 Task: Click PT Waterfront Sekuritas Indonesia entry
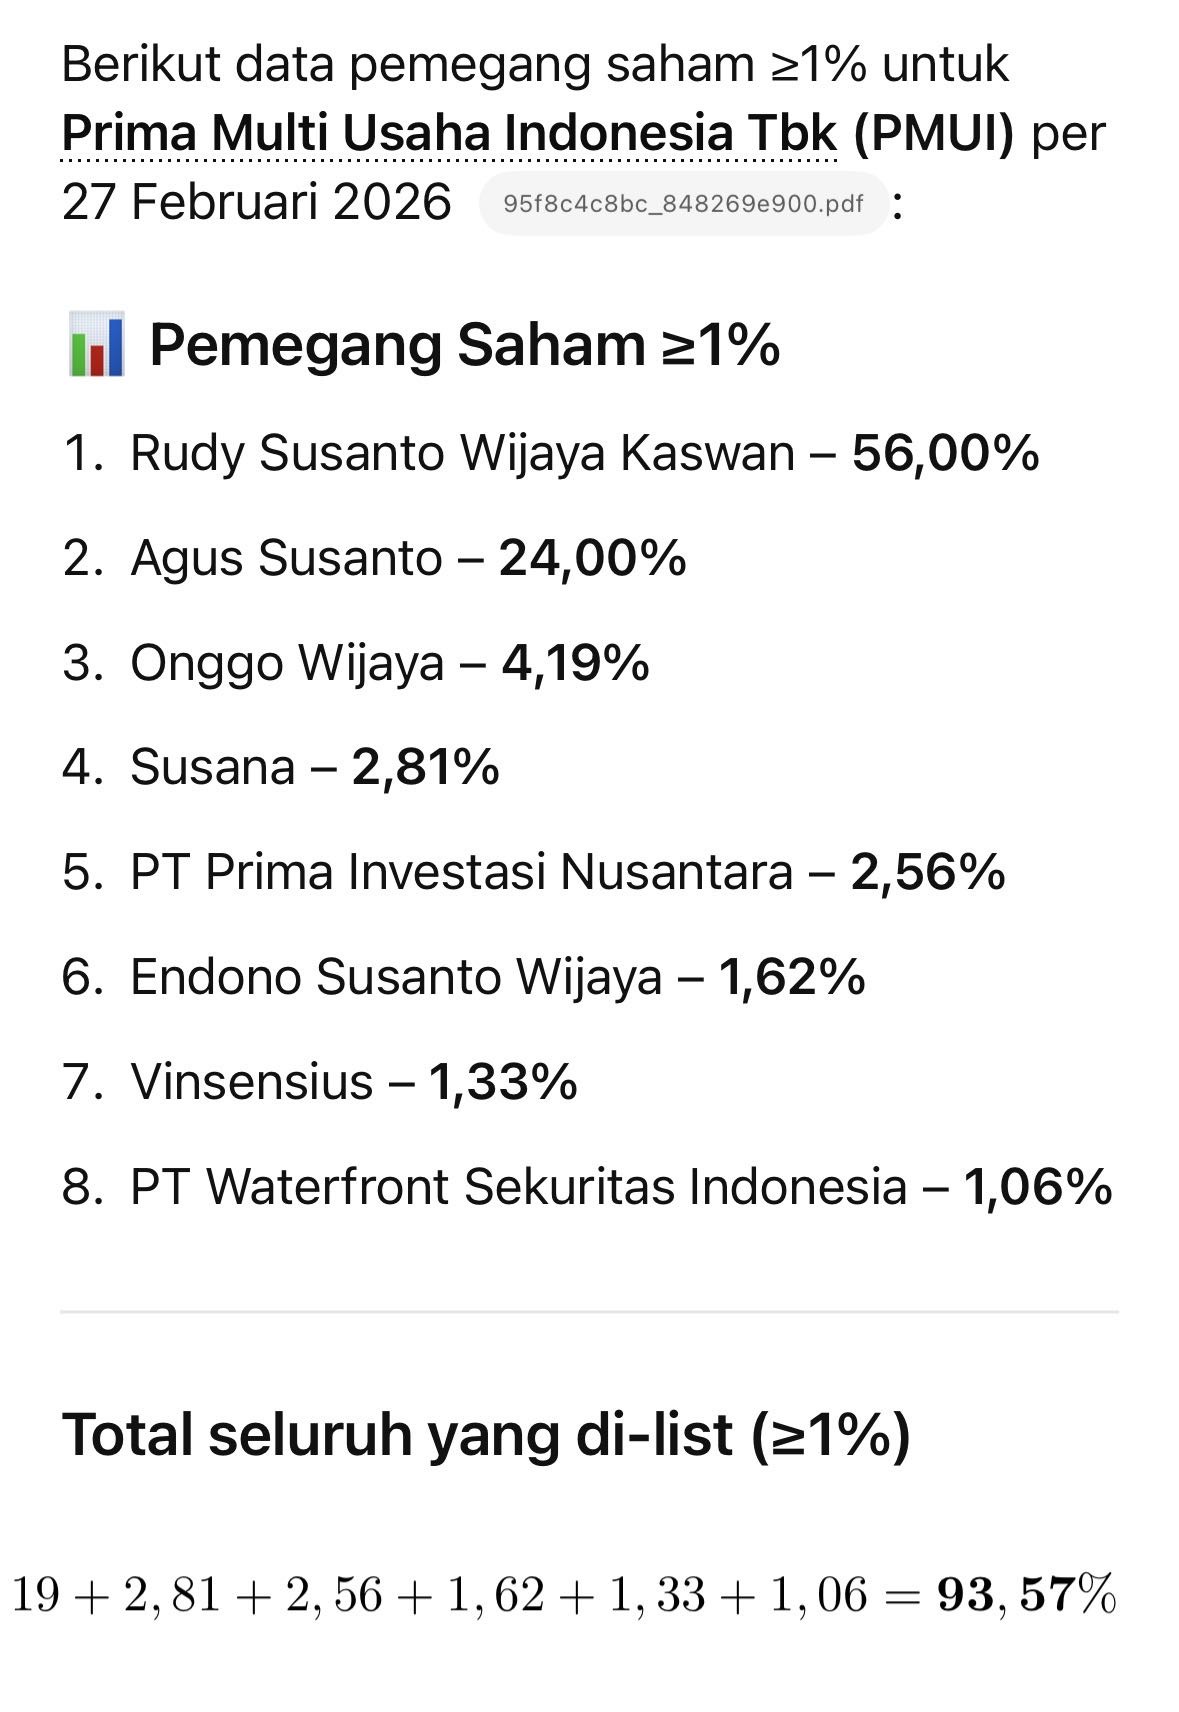click(518, 1187)
